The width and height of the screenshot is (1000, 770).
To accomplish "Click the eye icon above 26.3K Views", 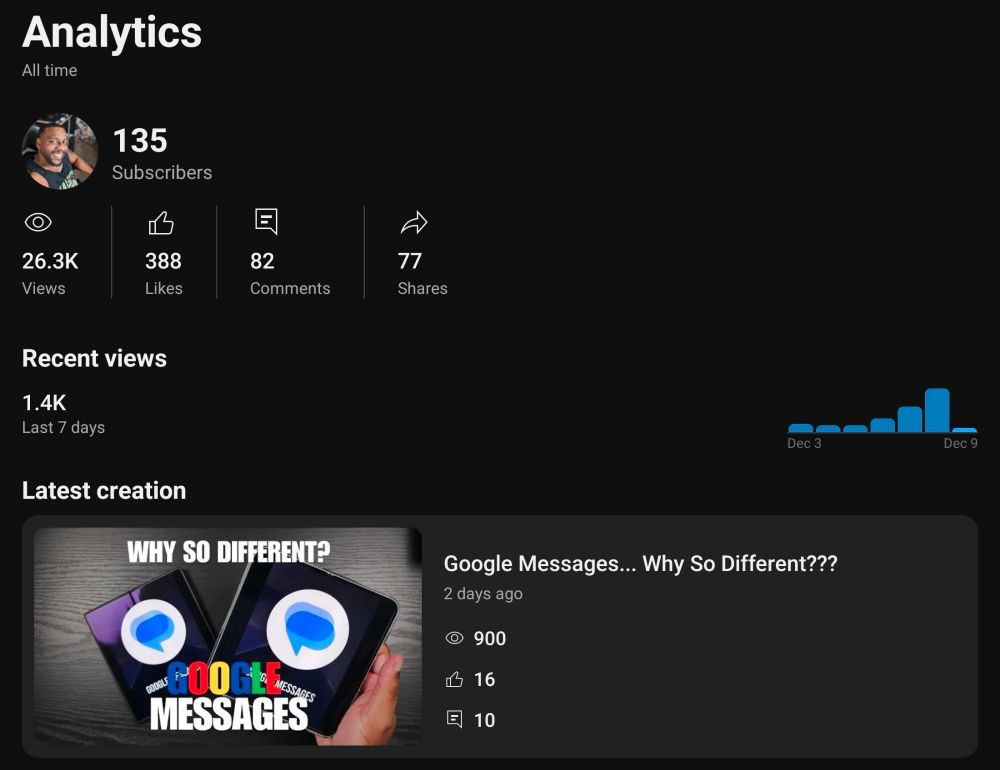I will click(x=38, y=222).
